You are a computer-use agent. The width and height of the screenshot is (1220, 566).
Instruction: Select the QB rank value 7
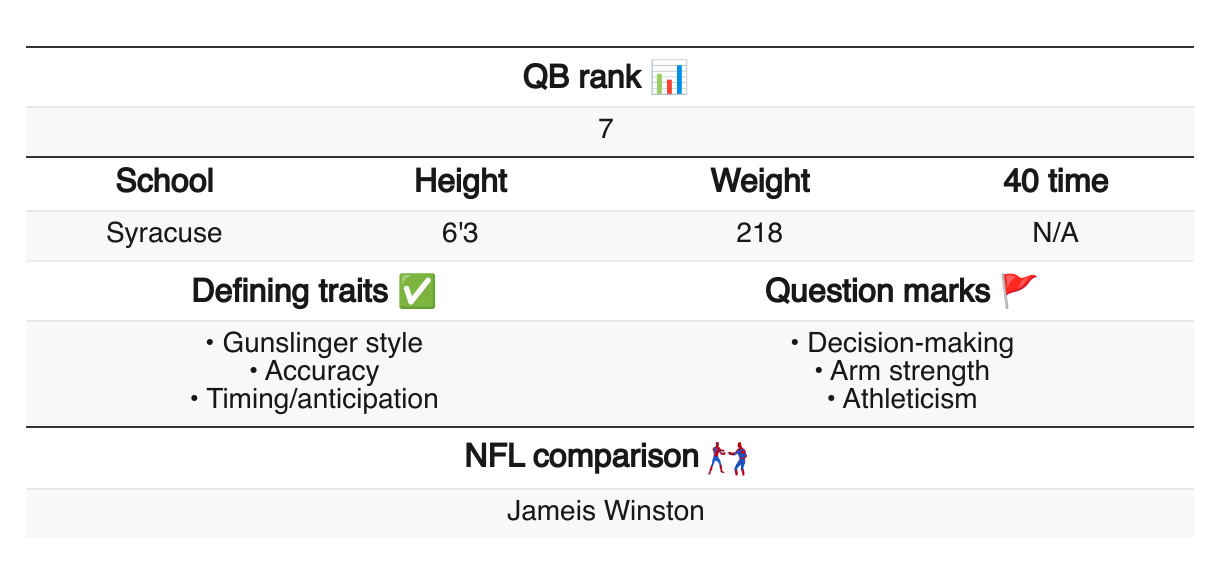click(x=606, y=131)
